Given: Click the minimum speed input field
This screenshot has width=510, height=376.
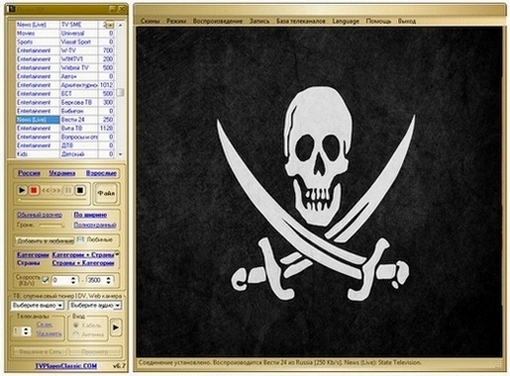Looking at the screenshot, I should coord(61,280).
